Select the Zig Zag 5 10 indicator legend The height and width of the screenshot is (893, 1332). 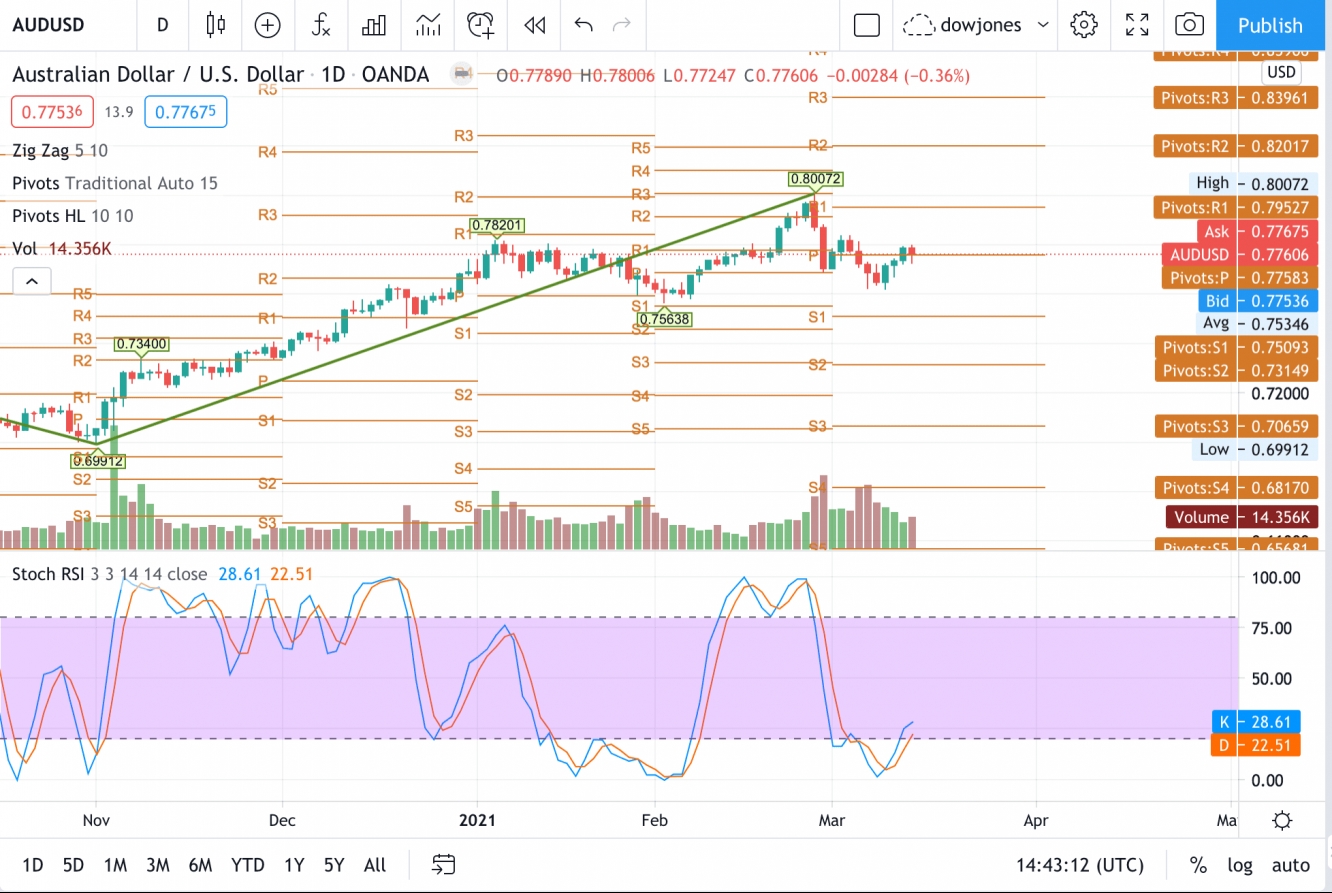[60, 151]
